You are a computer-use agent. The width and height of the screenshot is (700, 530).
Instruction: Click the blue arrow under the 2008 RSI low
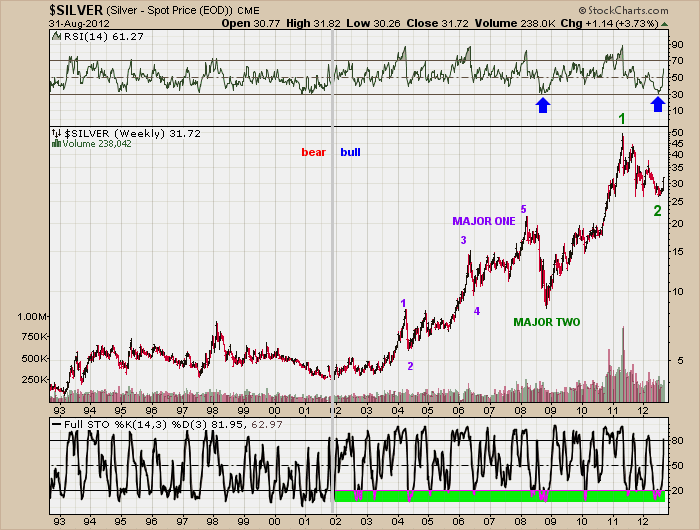coord(543,105)
